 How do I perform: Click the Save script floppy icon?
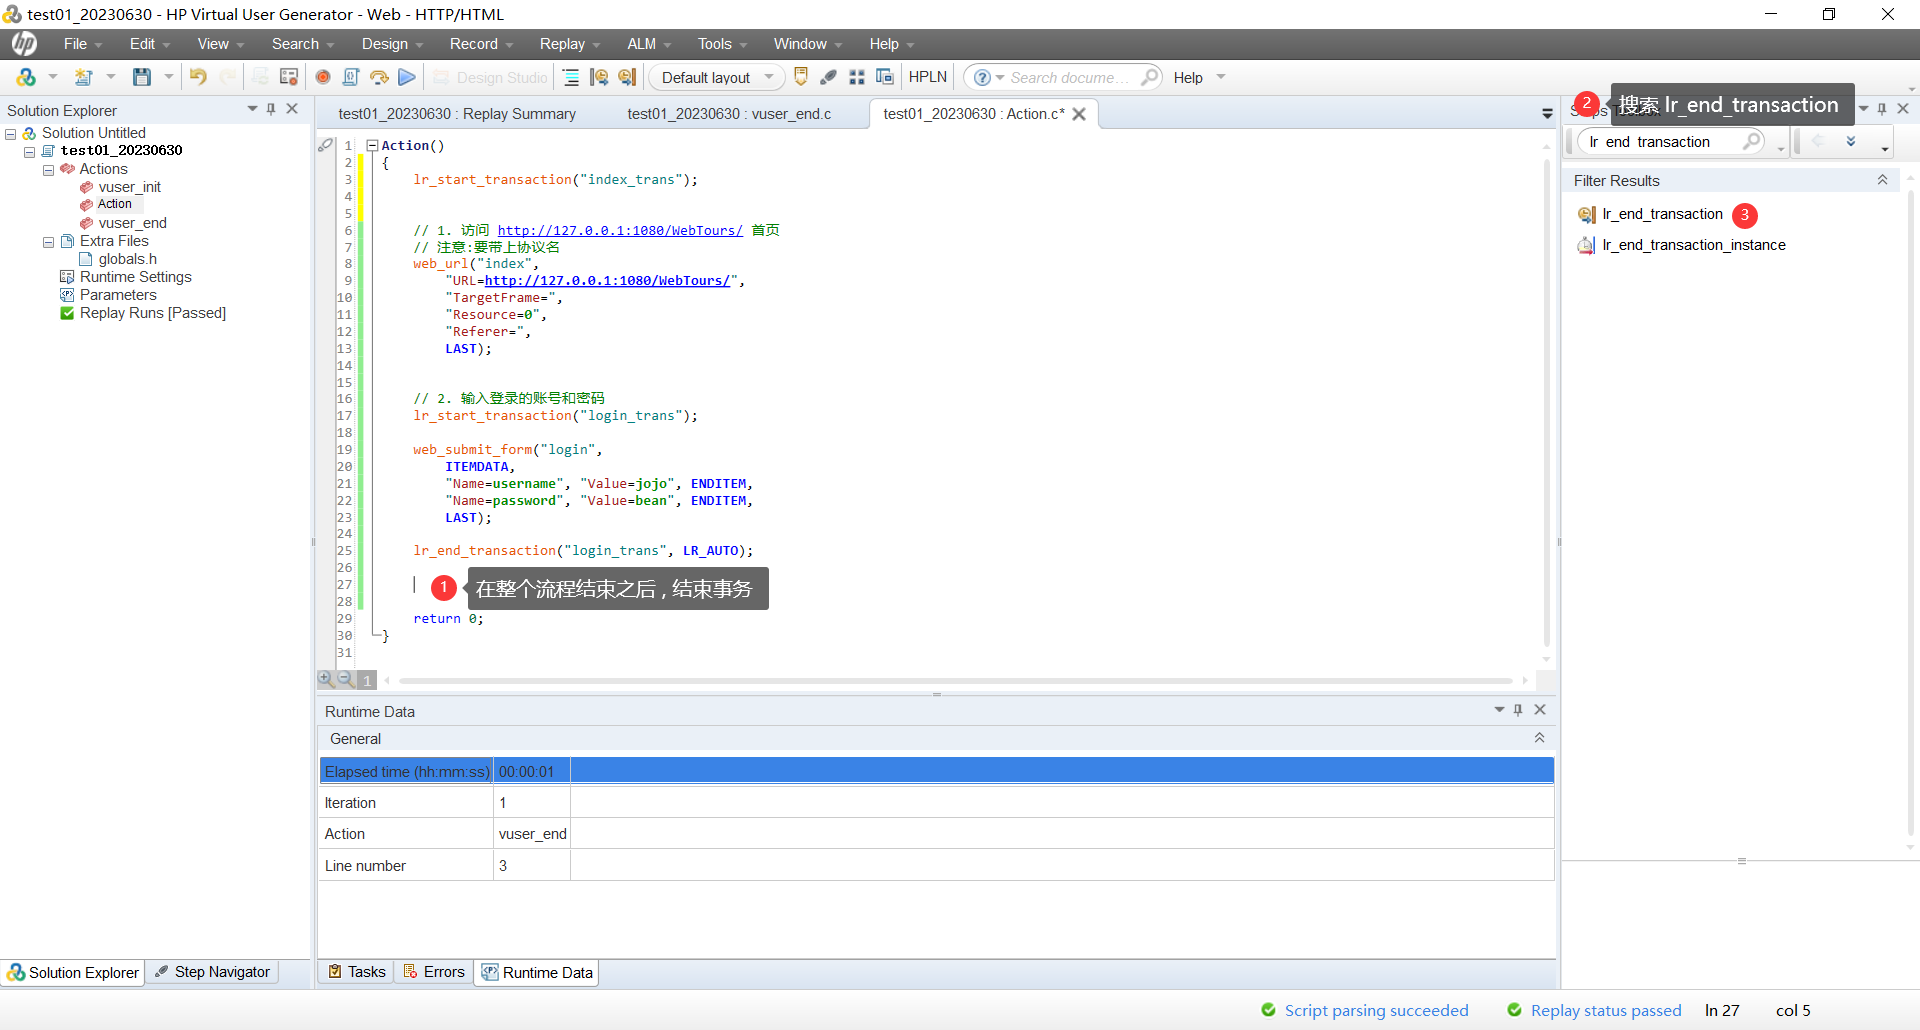click(142, 77)
